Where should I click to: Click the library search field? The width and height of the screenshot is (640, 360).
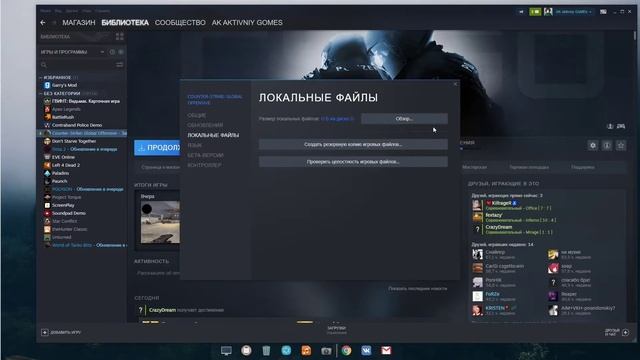tap(78, 65)
